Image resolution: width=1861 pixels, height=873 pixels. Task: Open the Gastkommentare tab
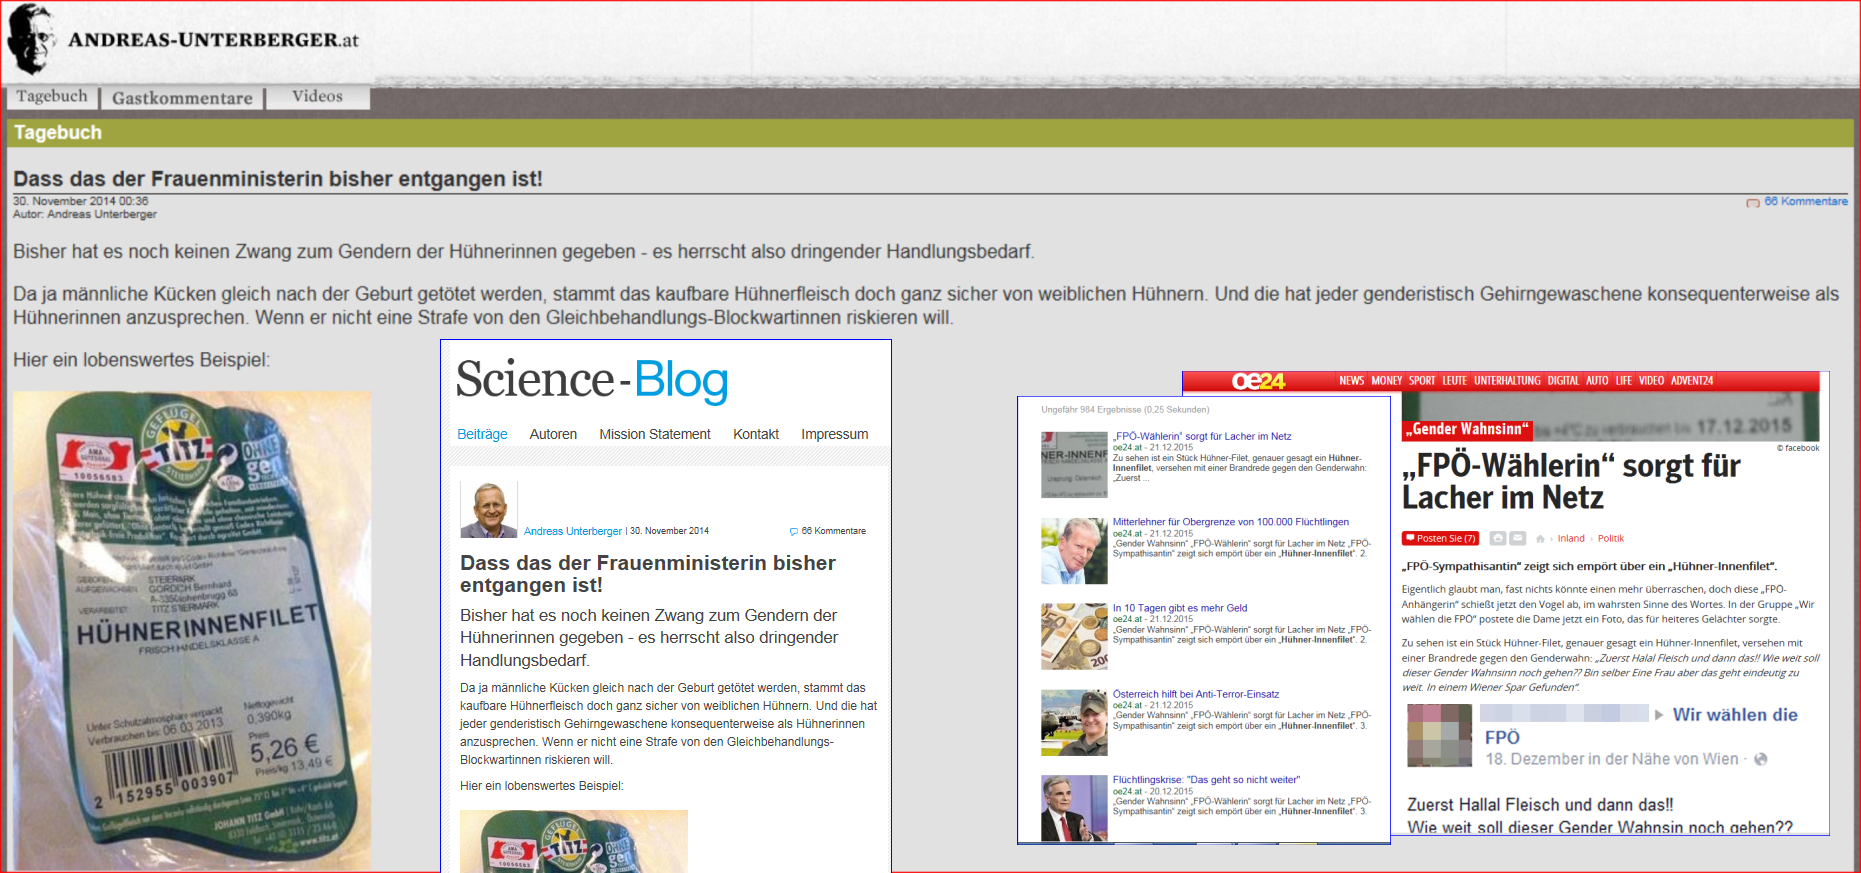tap(182, 98)
